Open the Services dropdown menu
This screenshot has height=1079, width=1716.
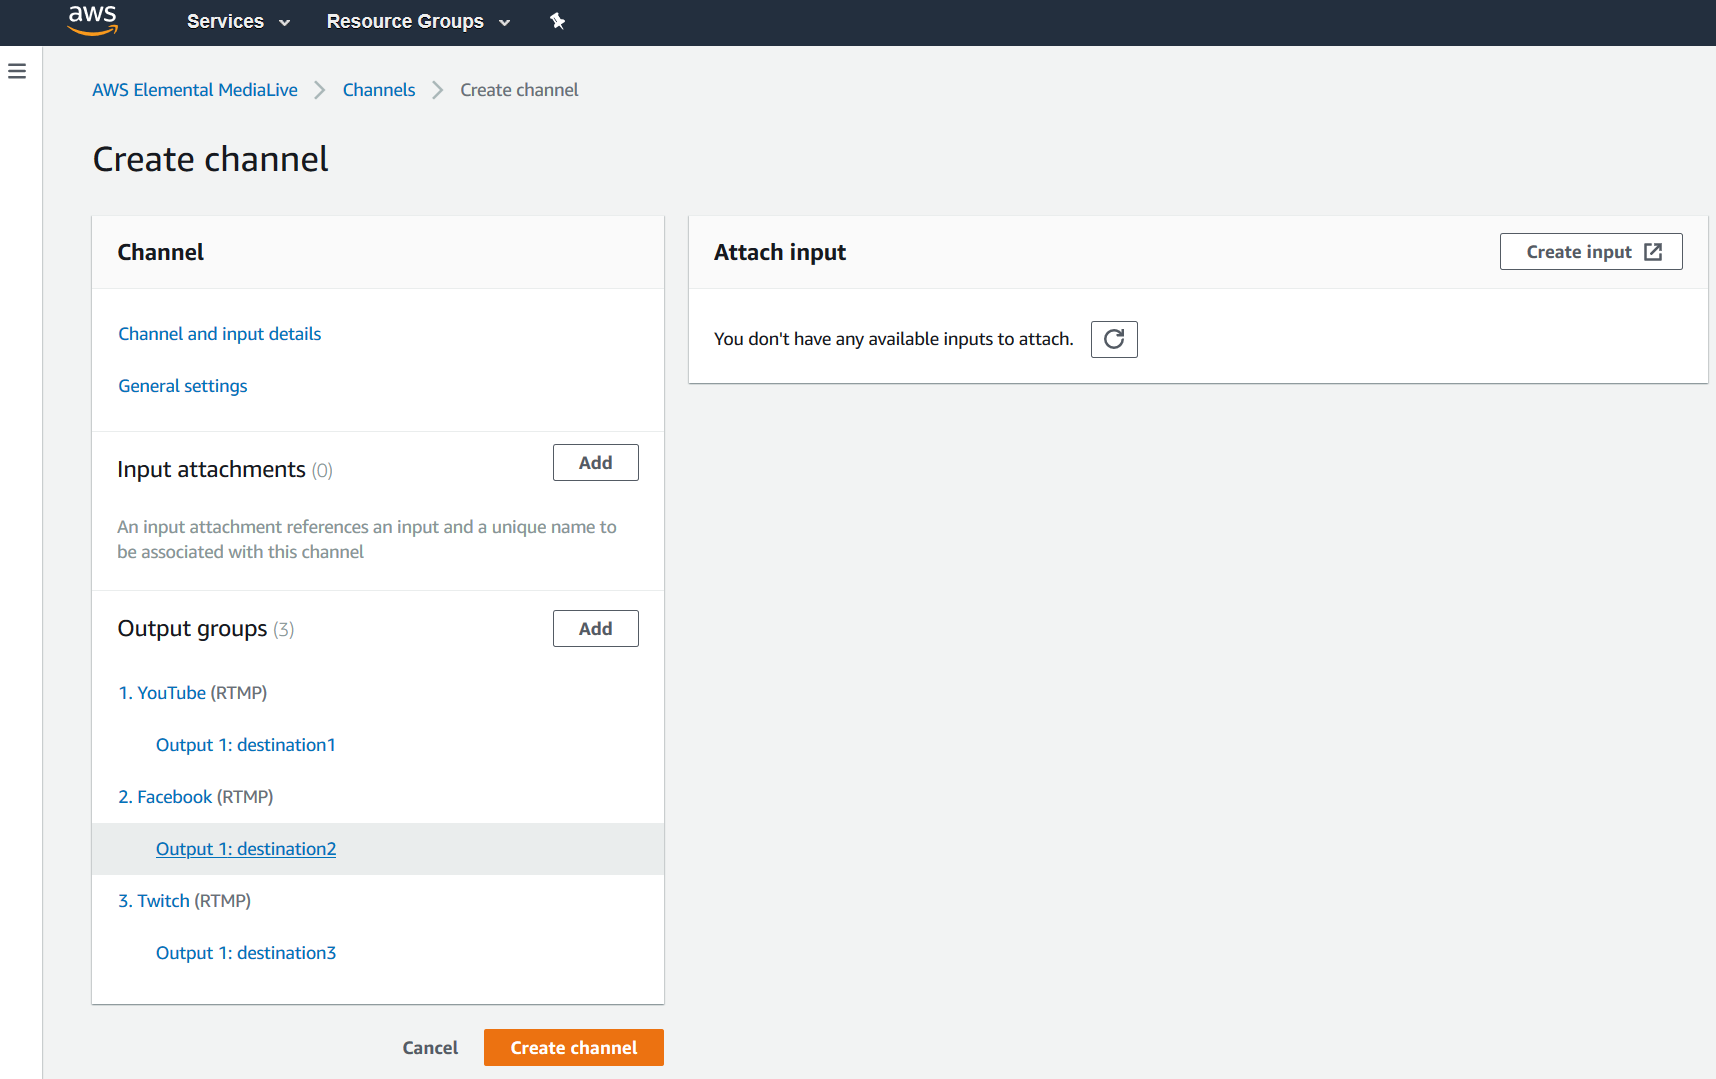[238, 21]
